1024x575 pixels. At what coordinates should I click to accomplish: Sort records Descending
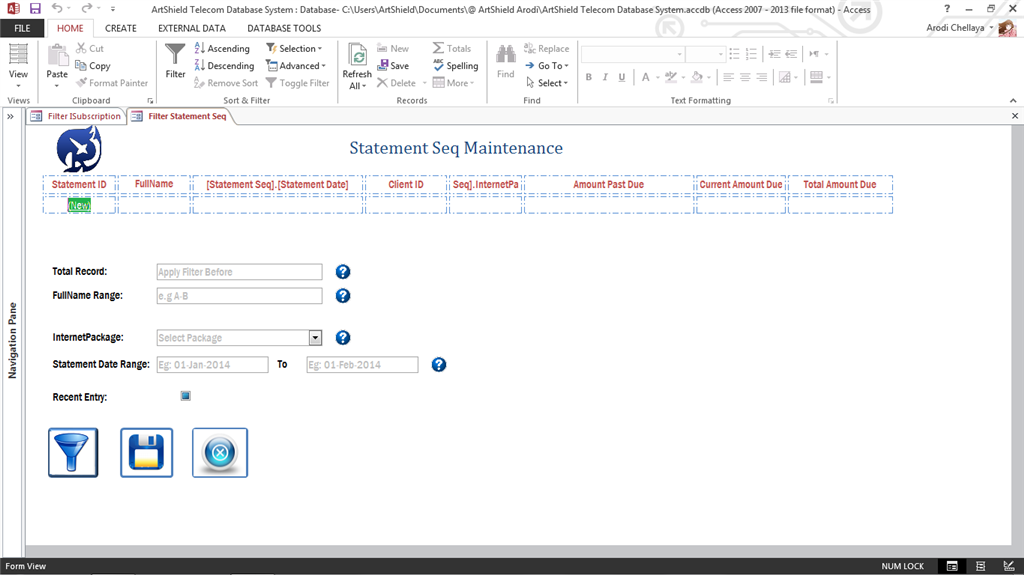224,65
